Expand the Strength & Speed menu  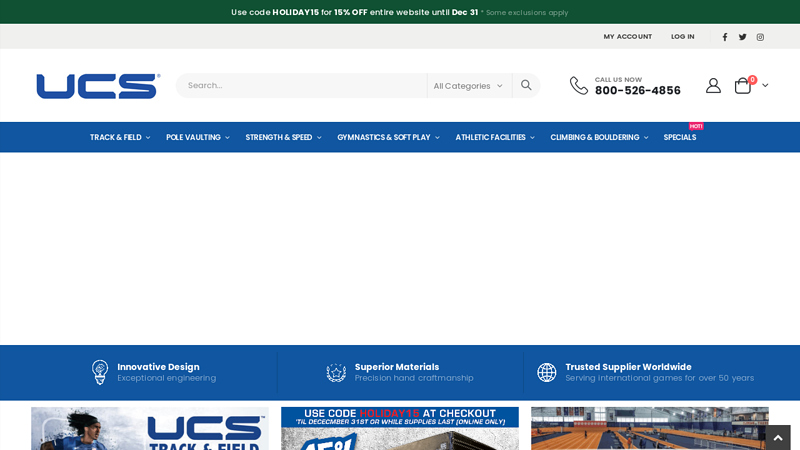pyautogui.click(x=283, y=137)
